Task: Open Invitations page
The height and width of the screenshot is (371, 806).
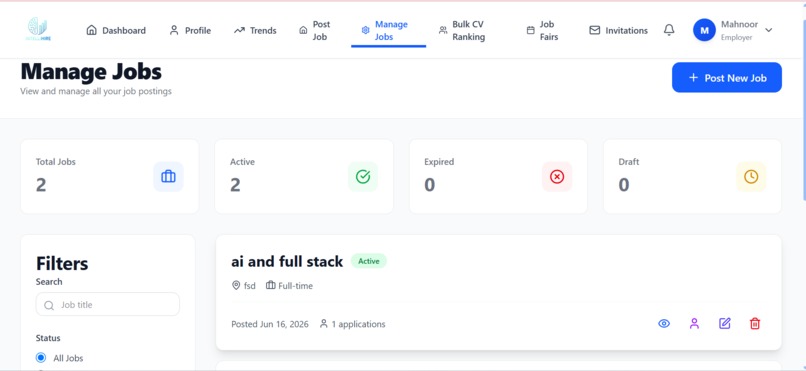Action: pyautogui.click(x=618, y=30)
